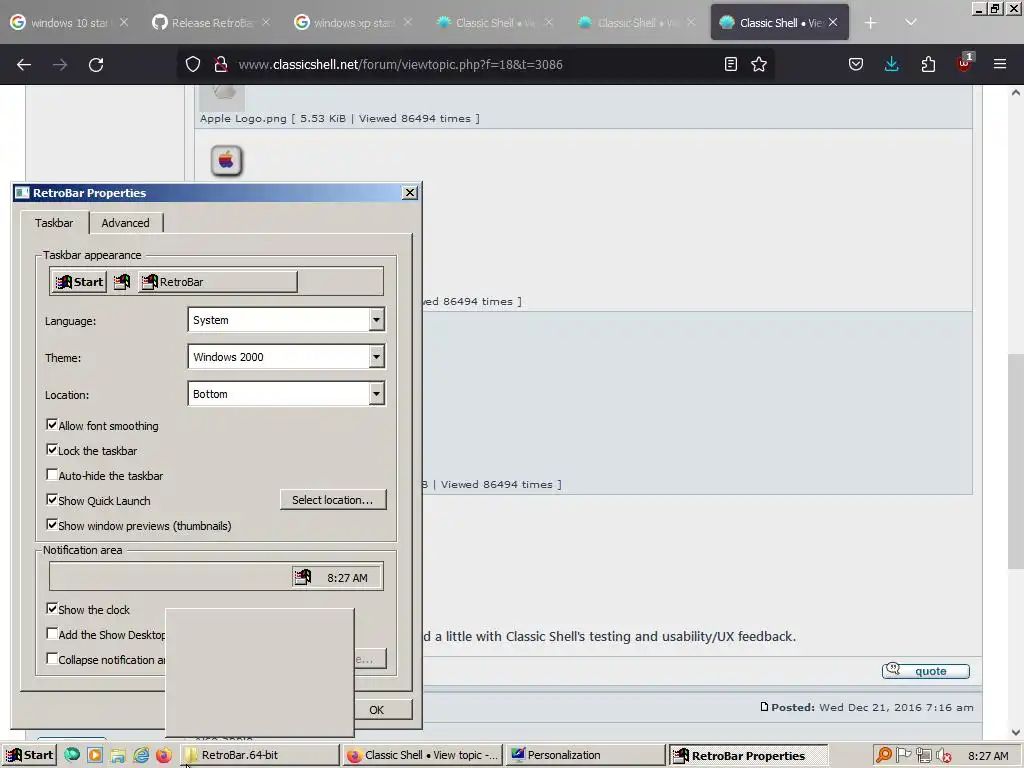Open the Theme dropdown showing Windows 2000
The height and width of the screenshot is (768, 1024).
click(x=287, y=357)
